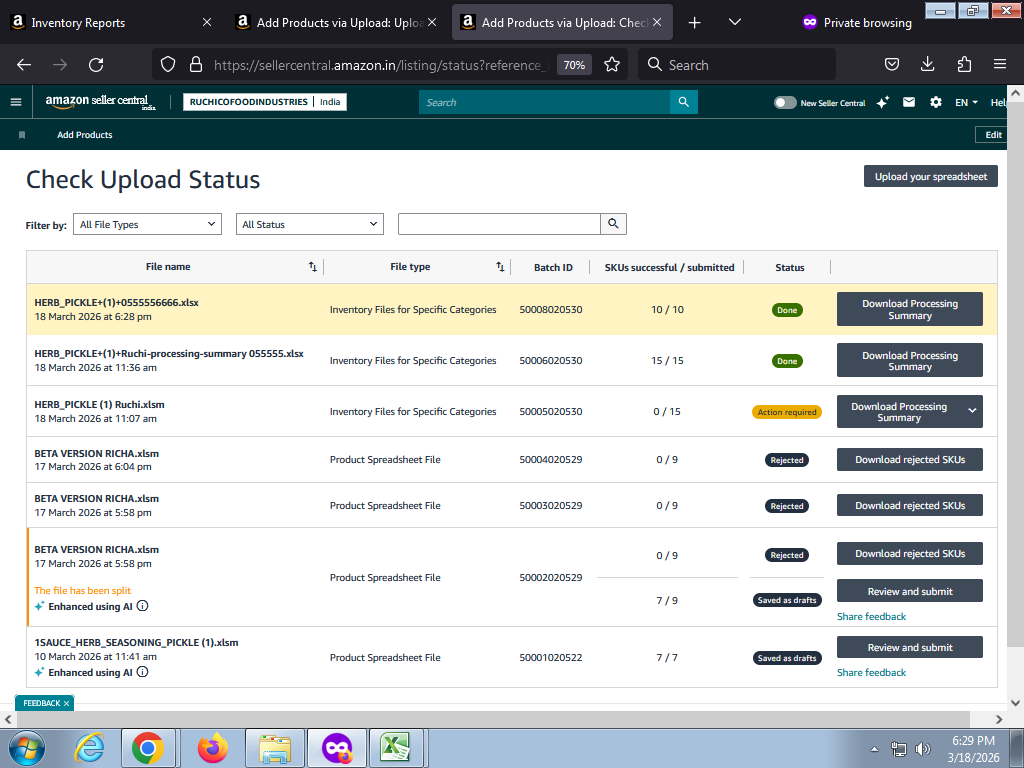
Task: Open the EN language dropdown
Action: click(x=966, y=103)
